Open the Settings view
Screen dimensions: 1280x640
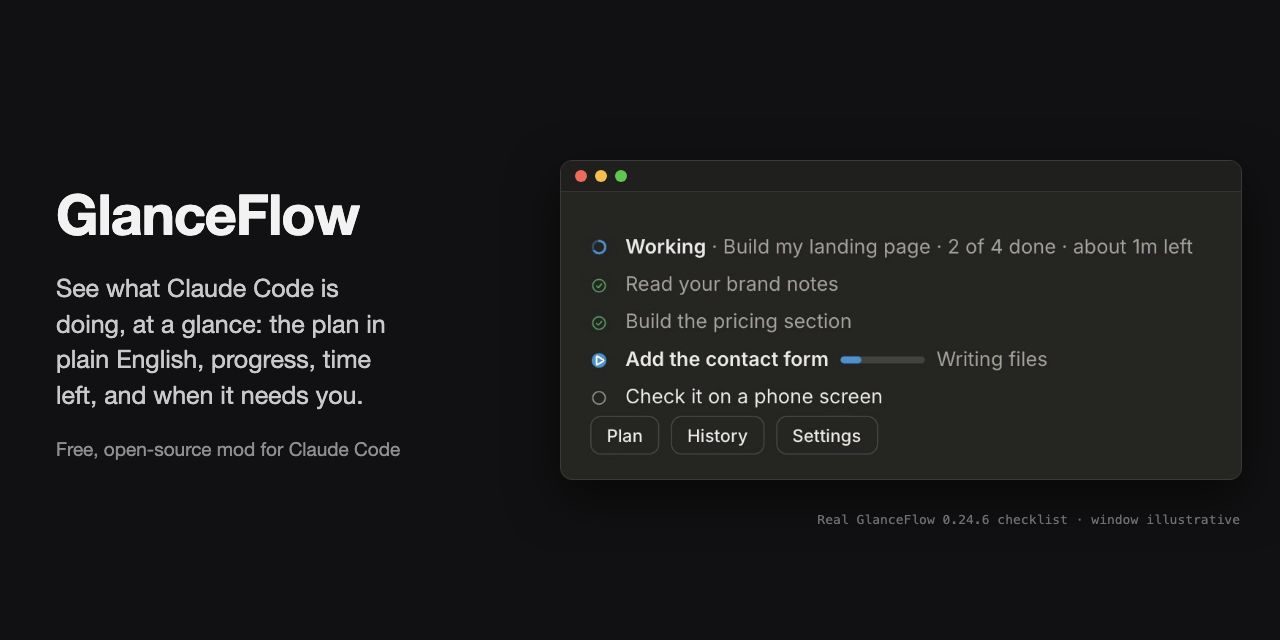tap(827, 436)
